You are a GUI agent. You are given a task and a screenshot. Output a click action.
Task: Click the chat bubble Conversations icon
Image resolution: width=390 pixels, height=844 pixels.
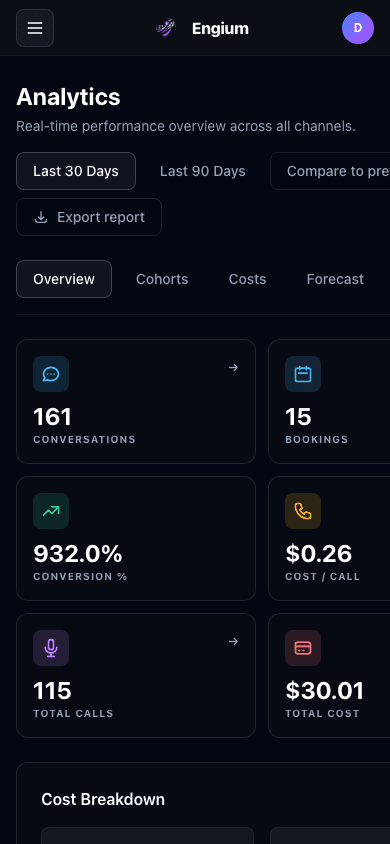(x=51, y=374)
